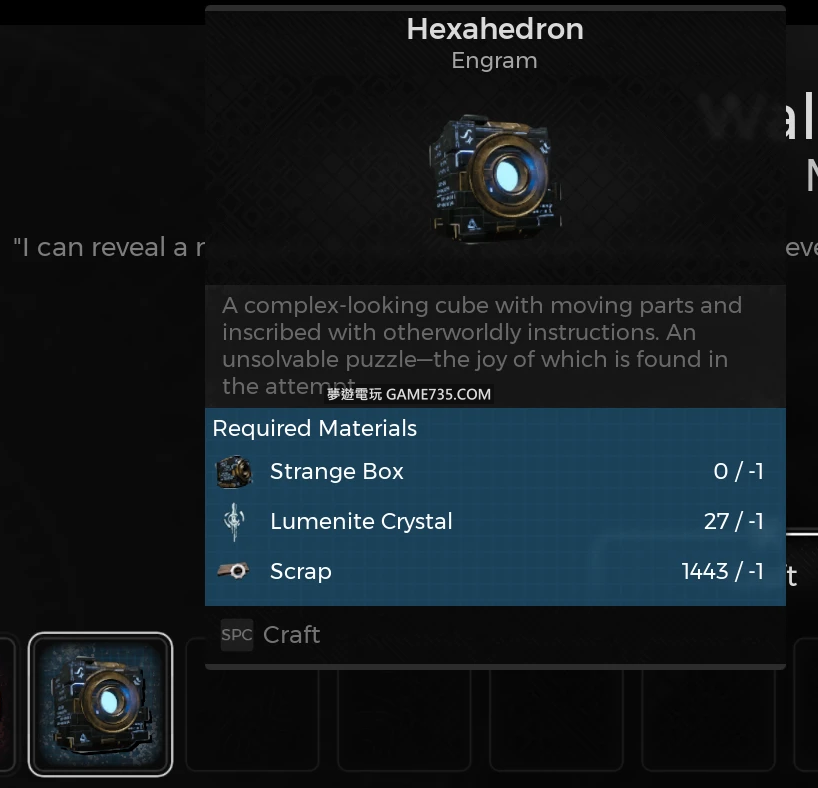The width and height of the screenshot is (818, 788).
Task: Click the Lumenite Crystal count 27 / -1
Action: tap(733, 521)
